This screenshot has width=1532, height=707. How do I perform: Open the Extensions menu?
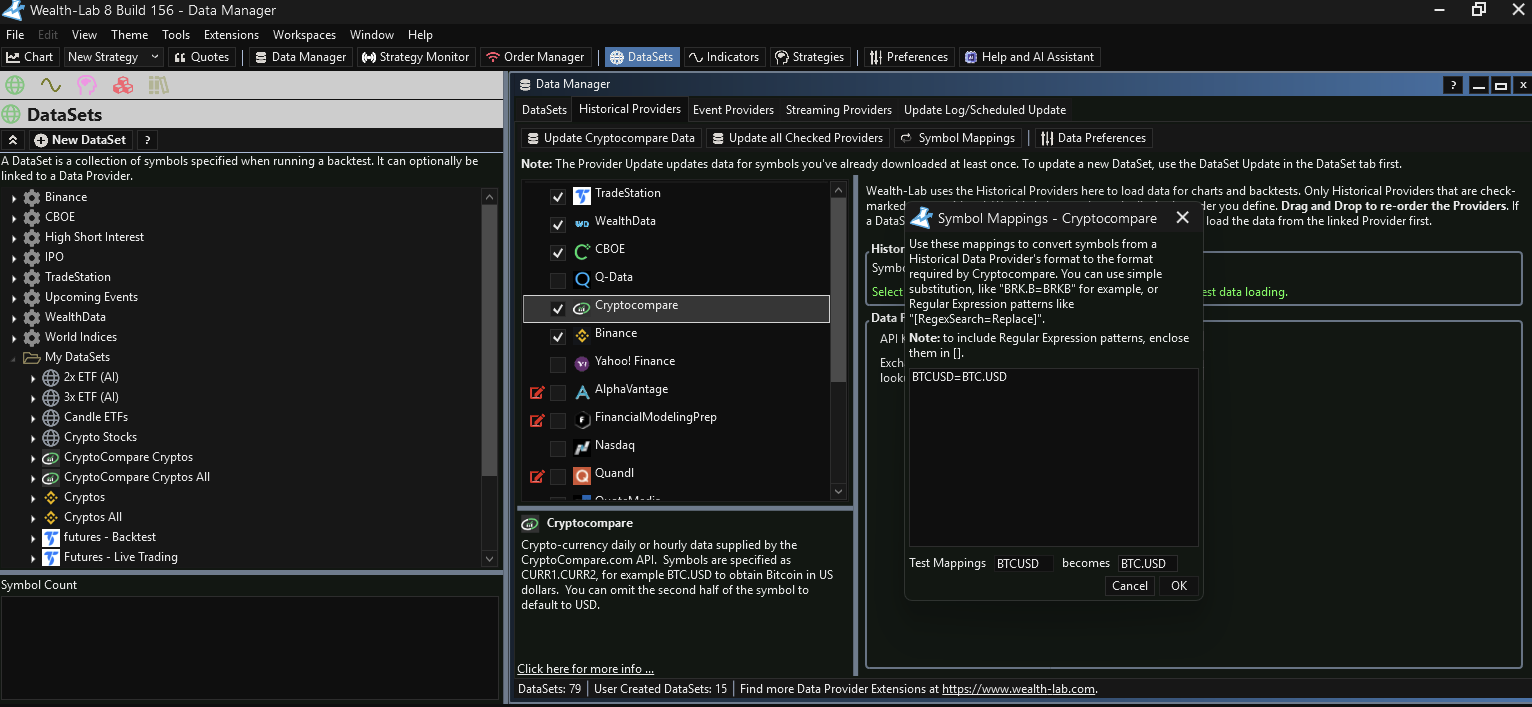(x=231, y=35)
